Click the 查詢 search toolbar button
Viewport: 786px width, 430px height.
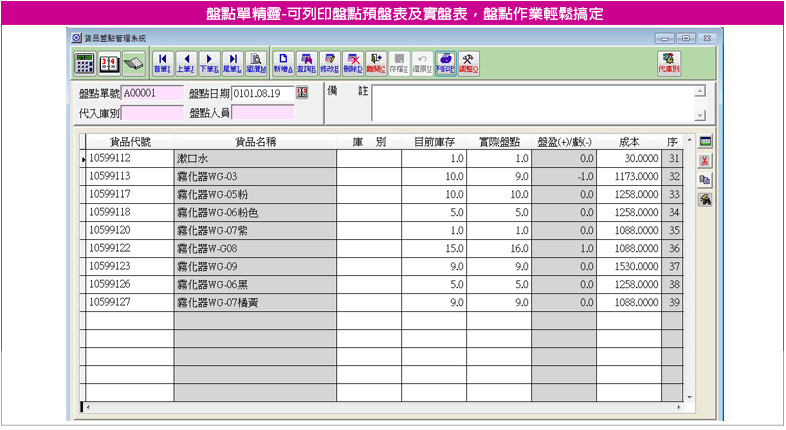tap(307, 62)
